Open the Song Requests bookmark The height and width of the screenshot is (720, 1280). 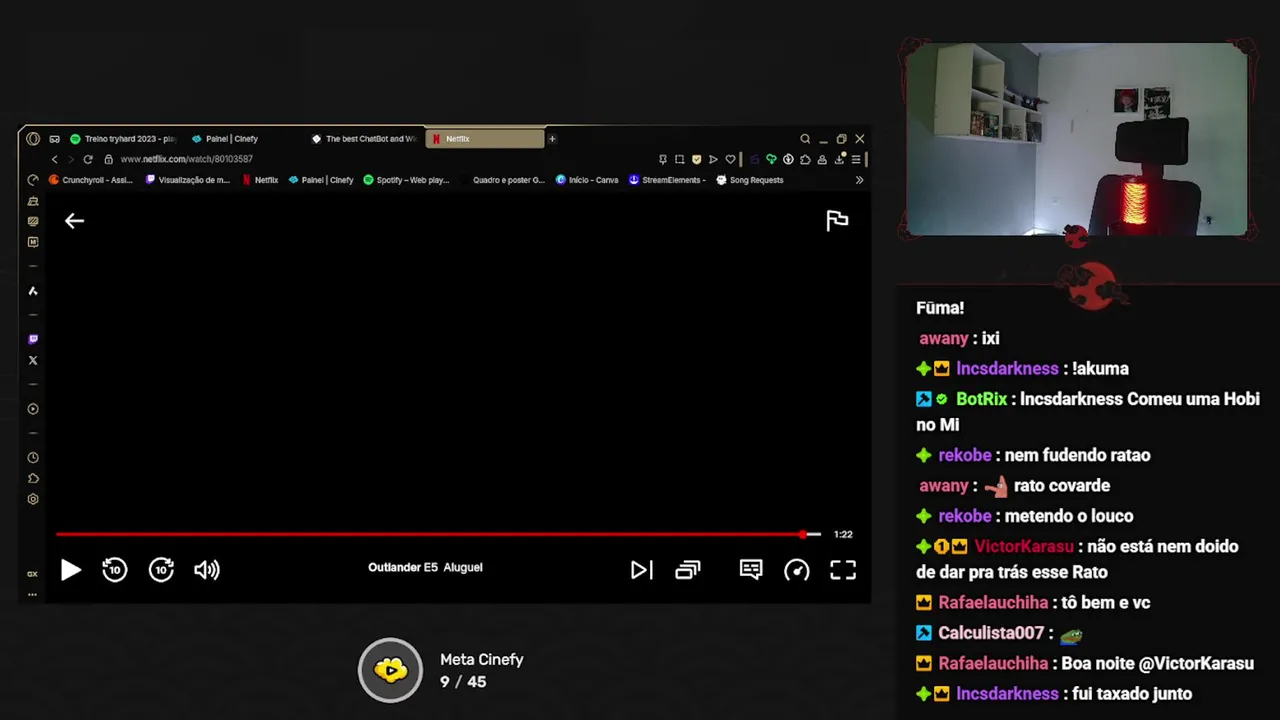point(750,180)
